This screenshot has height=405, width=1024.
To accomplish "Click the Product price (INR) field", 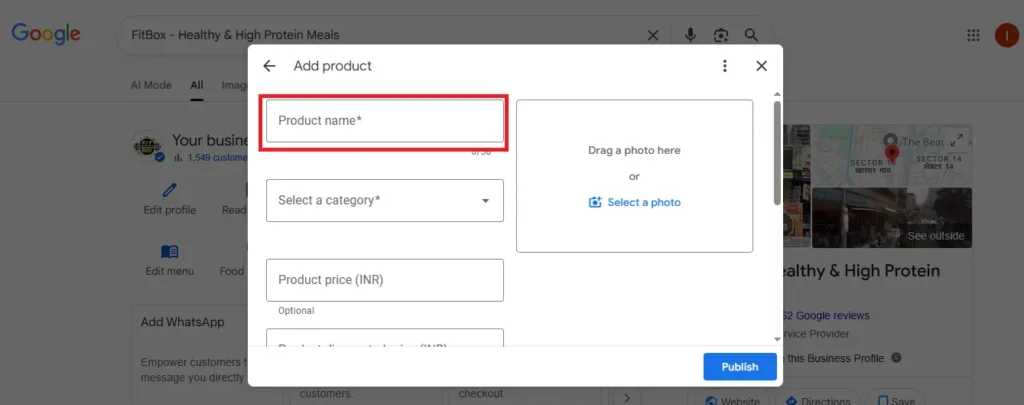I will [x=385, y=280].
